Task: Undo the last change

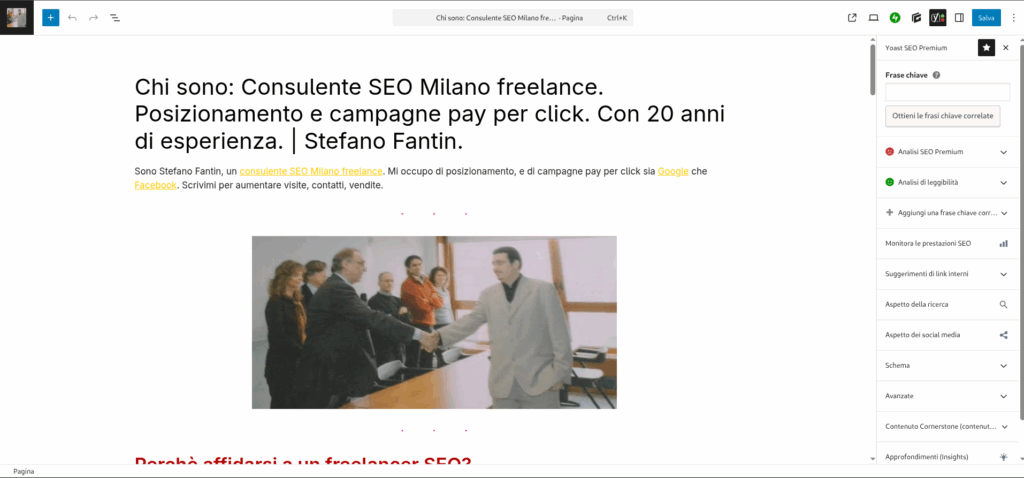Action: click(x=72, y=18)
